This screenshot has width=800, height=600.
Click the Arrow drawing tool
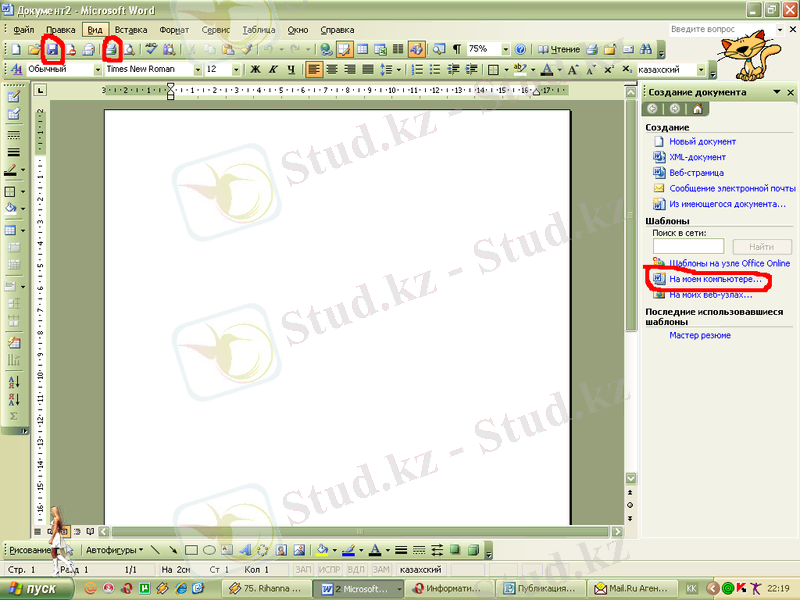(173, 550)
